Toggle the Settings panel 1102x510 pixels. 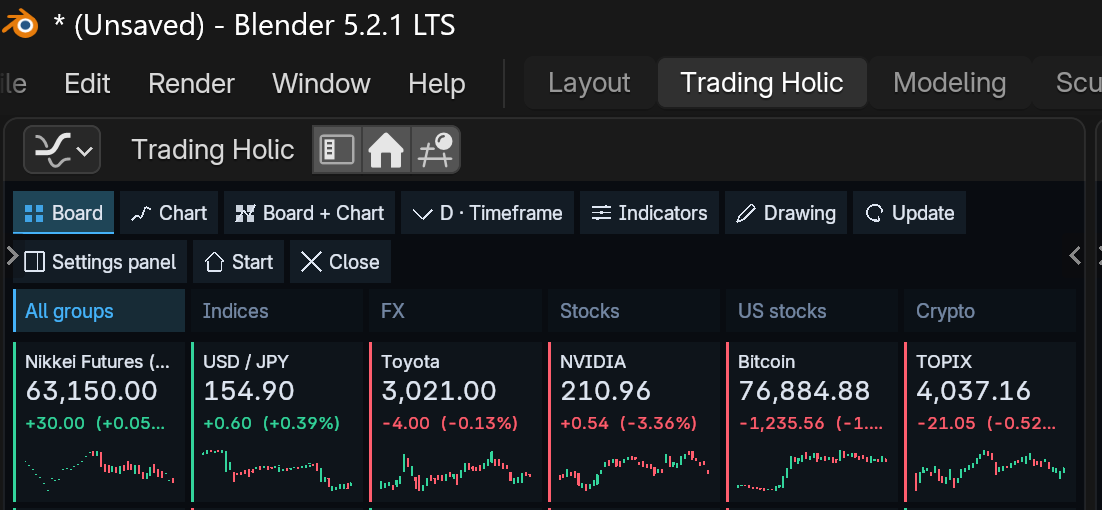[100, 262]
